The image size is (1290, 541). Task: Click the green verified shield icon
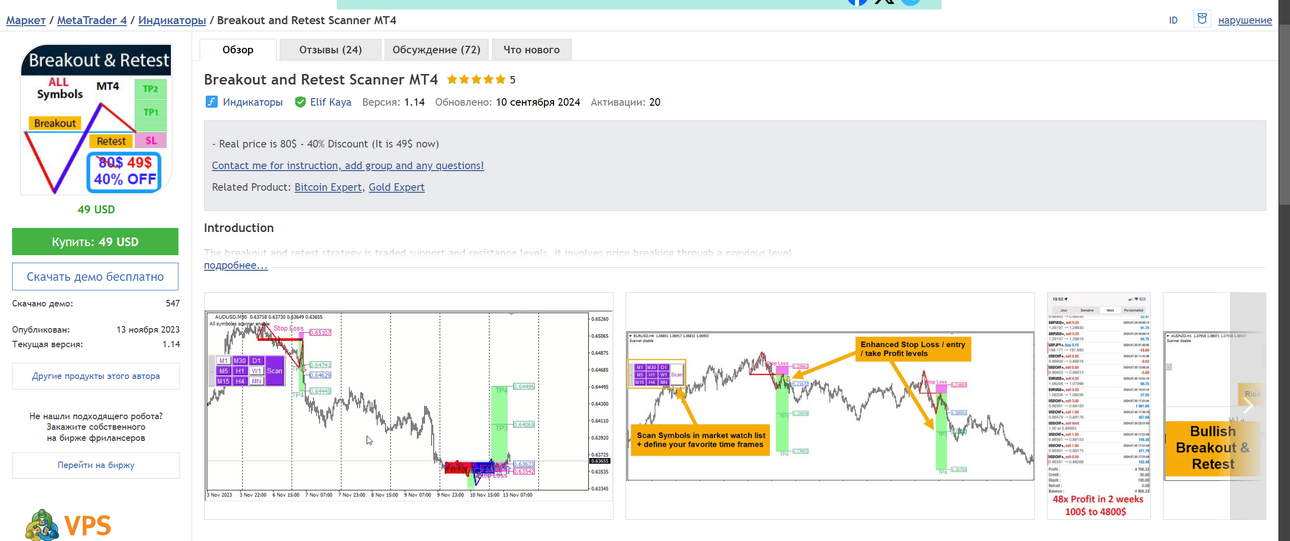[300, 102]
